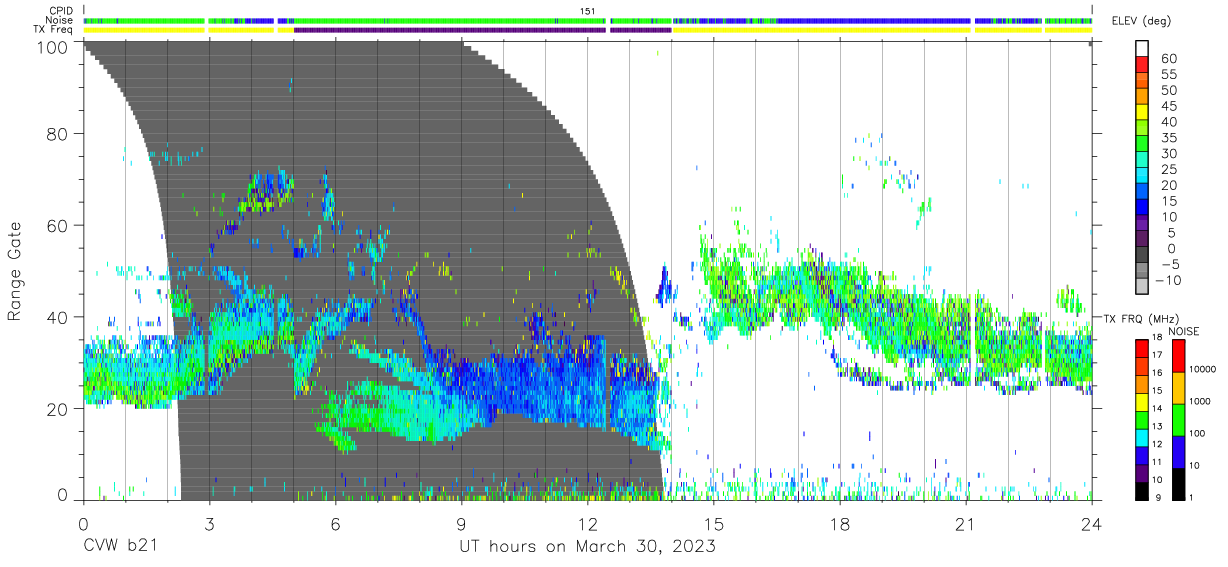Click the NOISE scale value '100'
The image size is (1228, 567).
click(x=1196, y=434)
